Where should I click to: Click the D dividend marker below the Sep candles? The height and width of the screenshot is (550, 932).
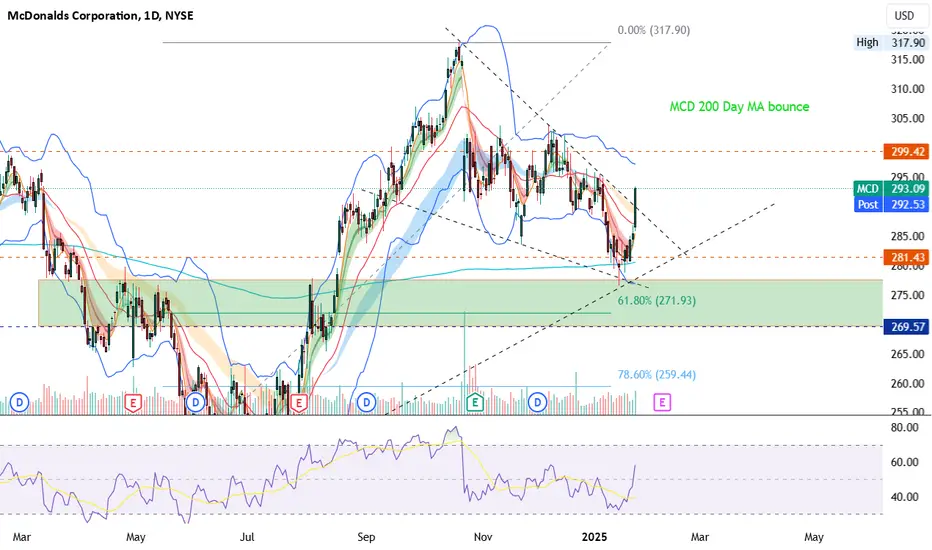click(367, 403)
